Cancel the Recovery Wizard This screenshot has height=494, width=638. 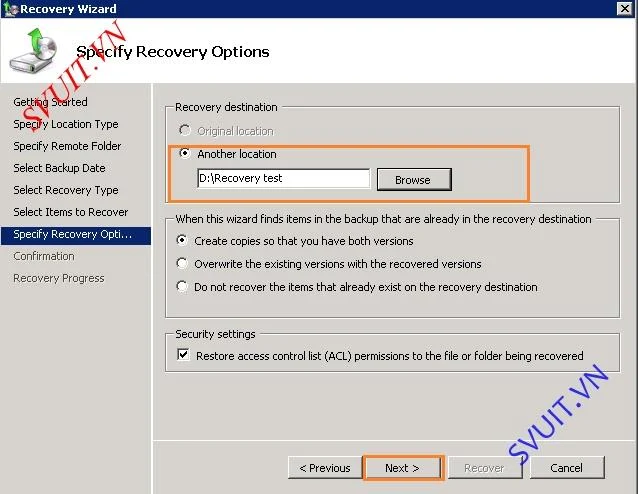pyautogui.click(x=567, y=468)
